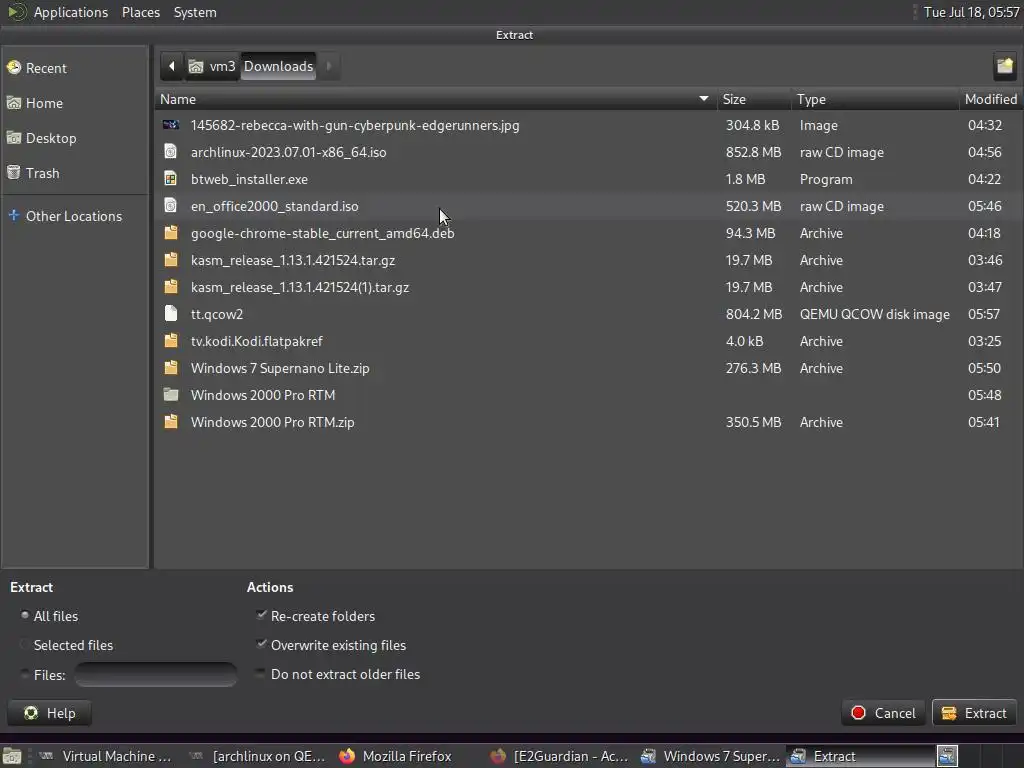The height and width of the screenshot is (768, 1024).
Task: Open the System menu
Action: click(195, 12)
